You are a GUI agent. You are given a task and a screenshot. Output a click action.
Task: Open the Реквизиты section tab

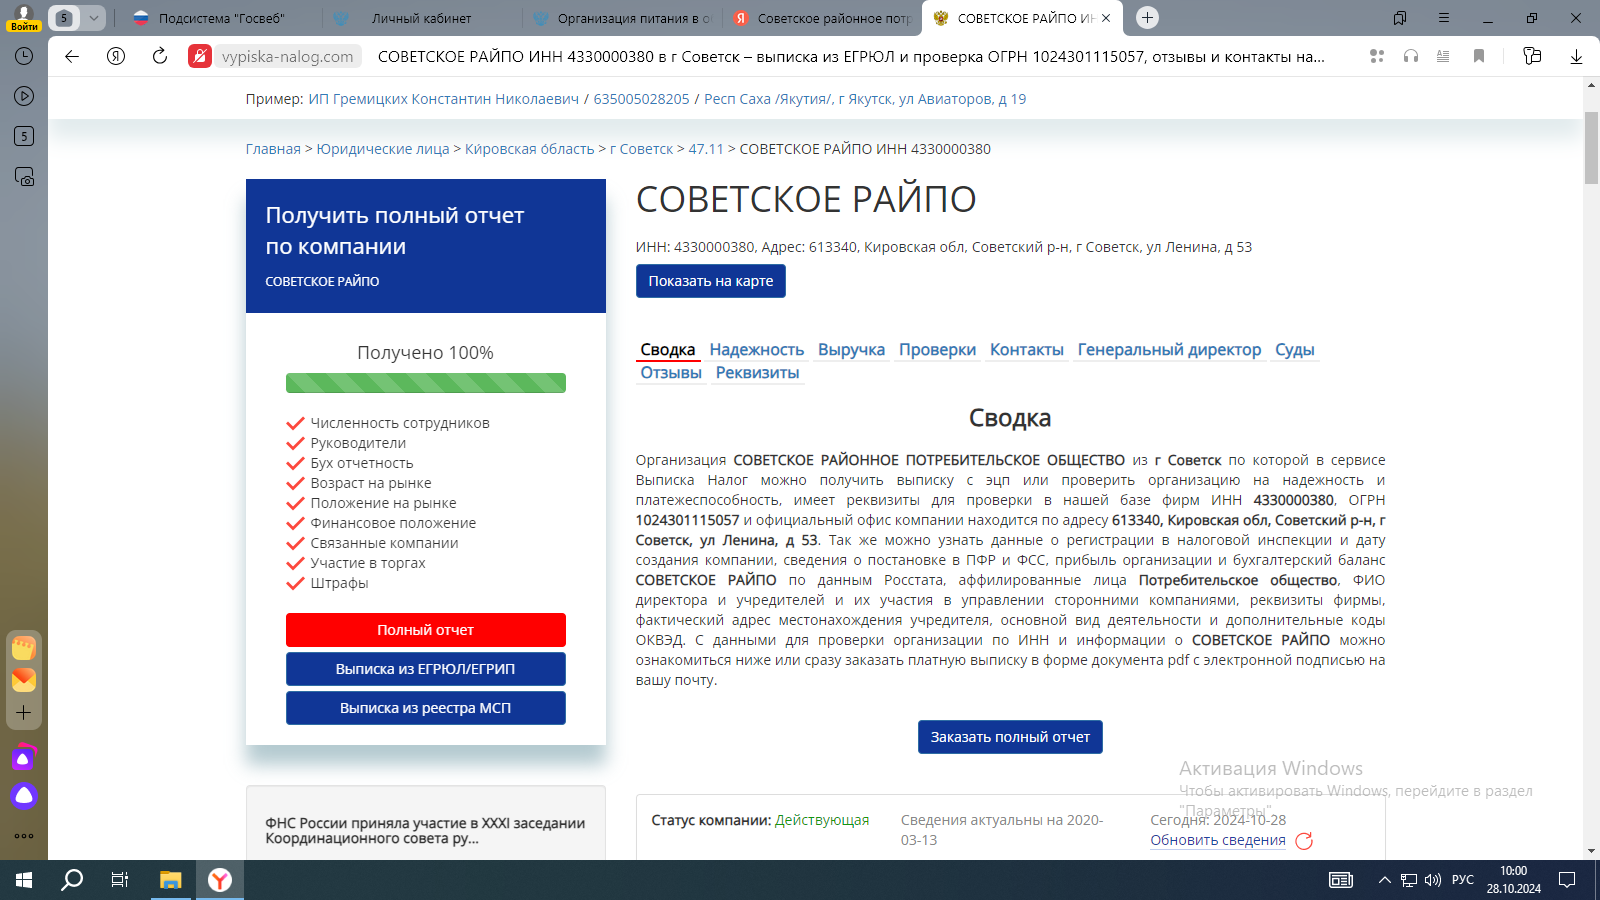(757, 373)
